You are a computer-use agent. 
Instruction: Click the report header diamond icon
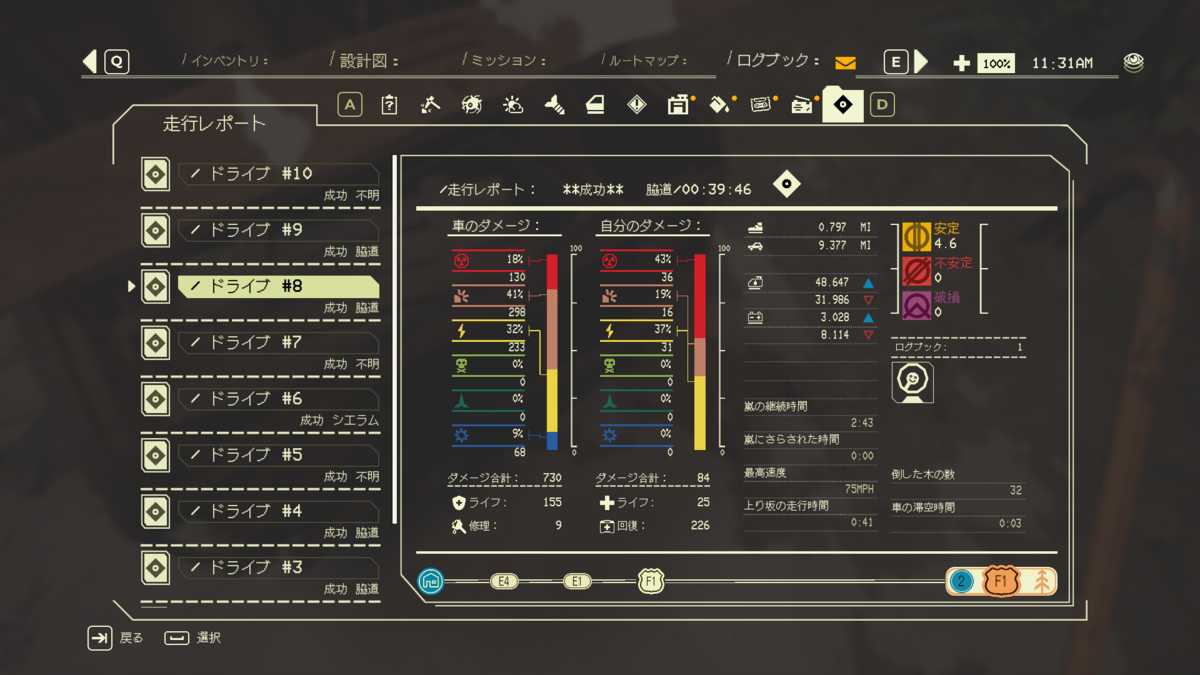click(787, 184)
